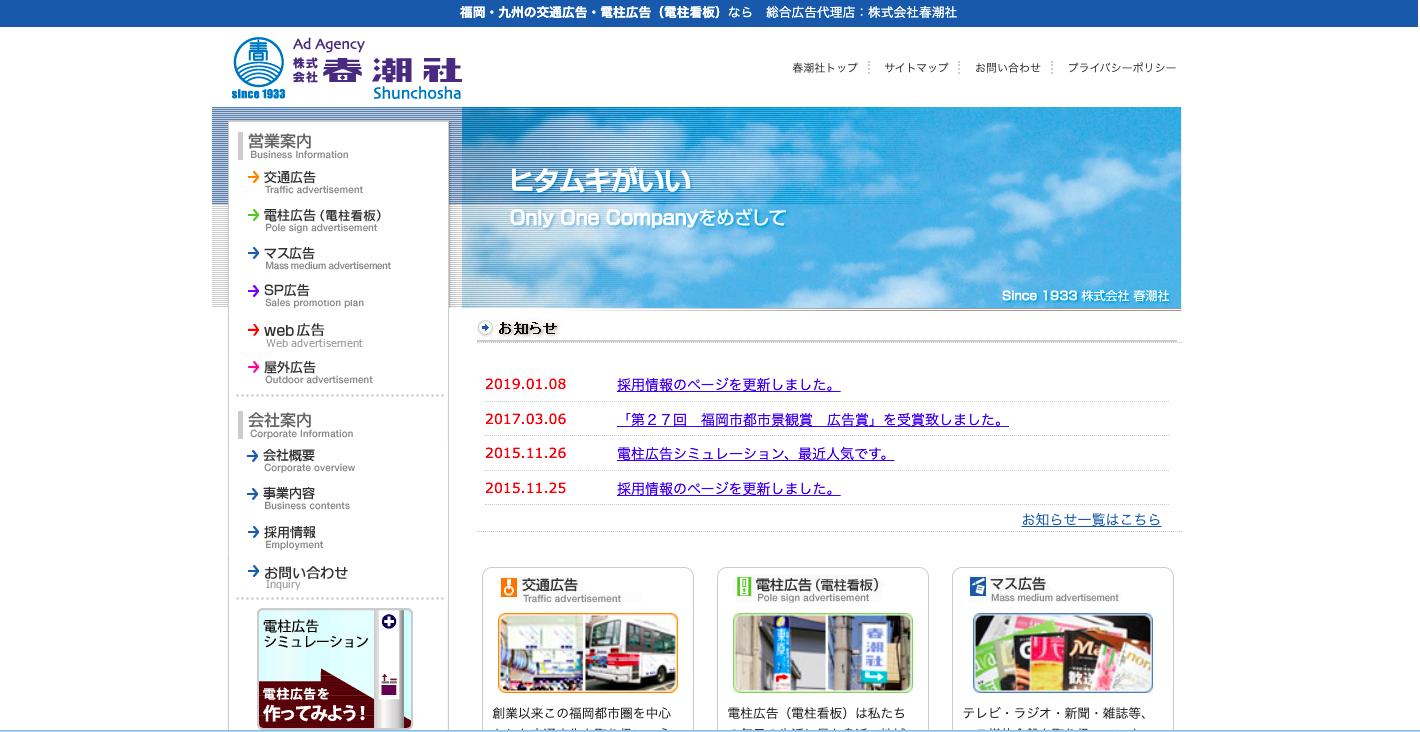Follow the お知らせ一覧はこちら link
Screen dimensions: 1420x732
click(x=1091, y=519)
